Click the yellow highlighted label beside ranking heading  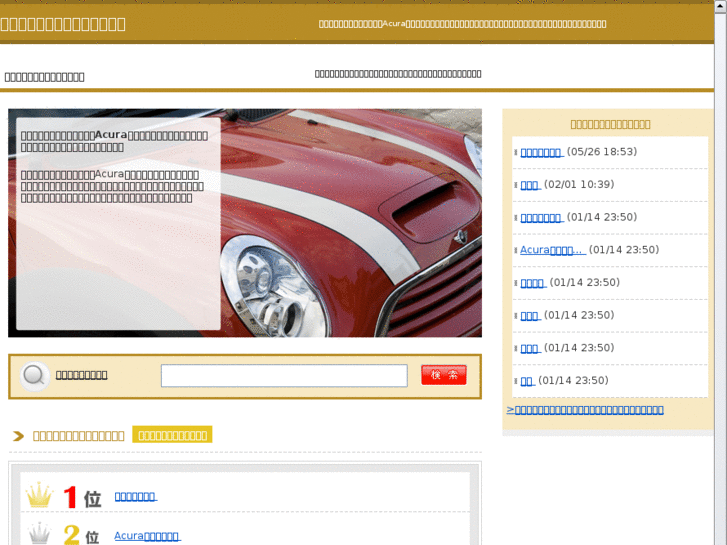click(172, 435)
